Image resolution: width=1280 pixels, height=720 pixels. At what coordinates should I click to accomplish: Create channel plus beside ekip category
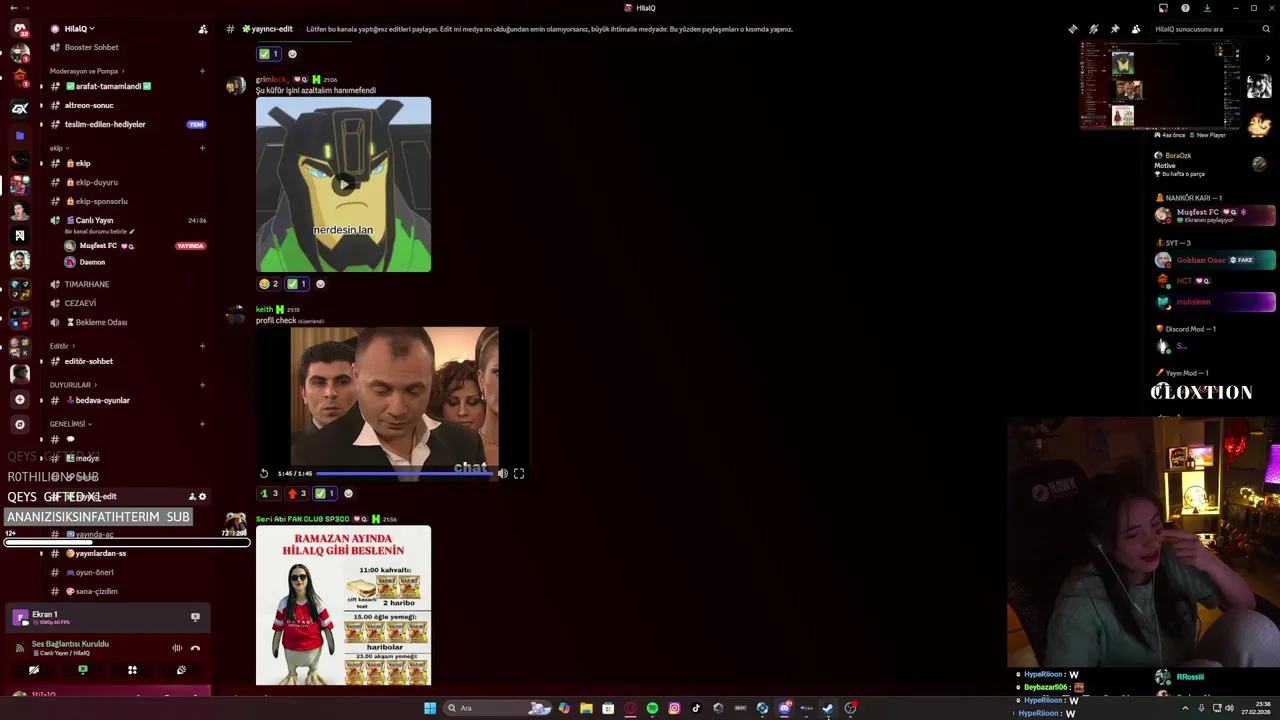(x=202, y=148)
